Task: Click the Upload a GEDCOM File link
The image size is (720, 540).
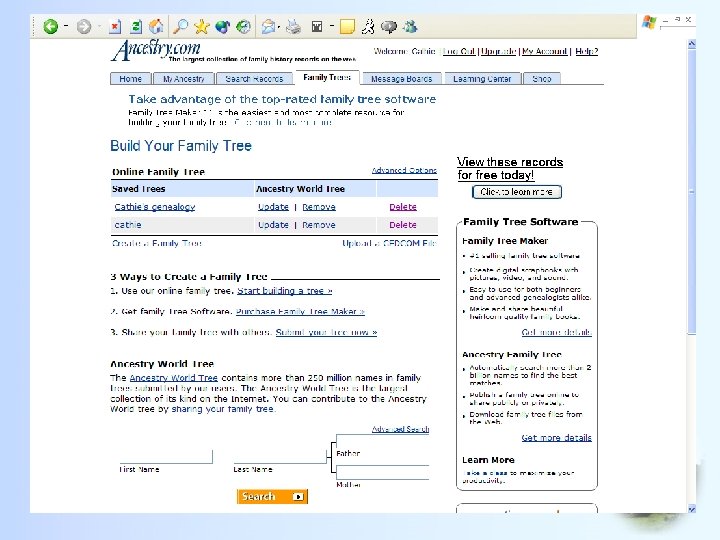Action: (x=389, y=243)
